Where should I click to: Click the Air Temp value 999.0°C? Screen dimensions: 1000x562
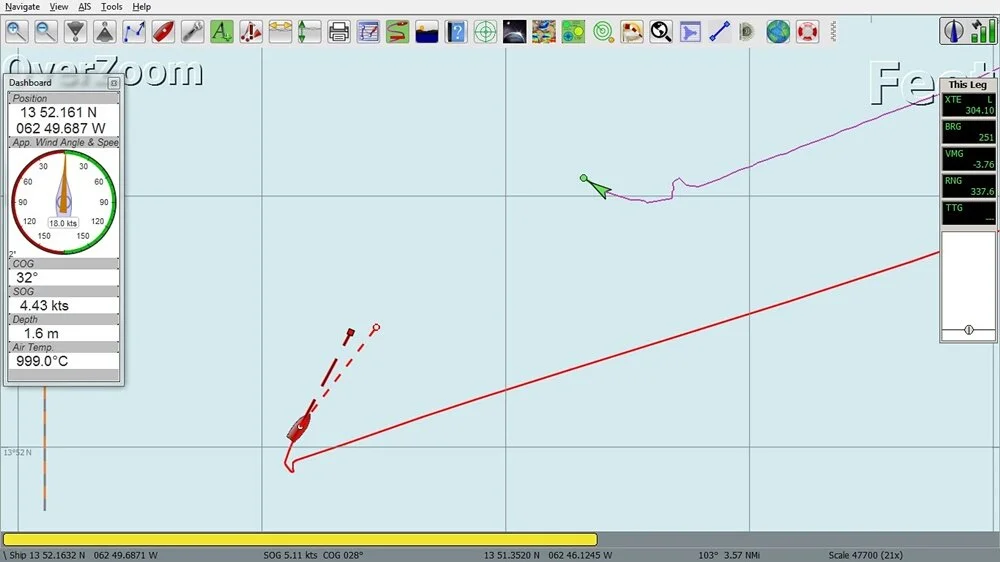pyautogui.click(x=42, y=361)
